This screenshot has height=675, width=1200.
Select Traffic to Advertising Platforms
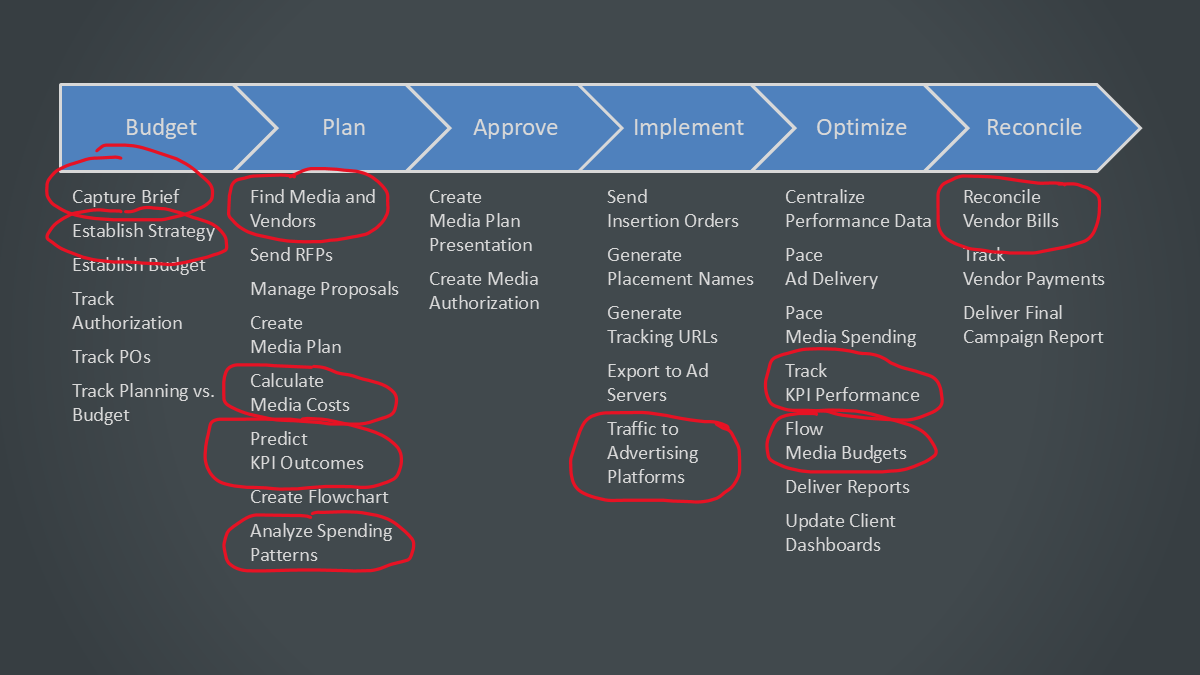click(x=652, y=453)
